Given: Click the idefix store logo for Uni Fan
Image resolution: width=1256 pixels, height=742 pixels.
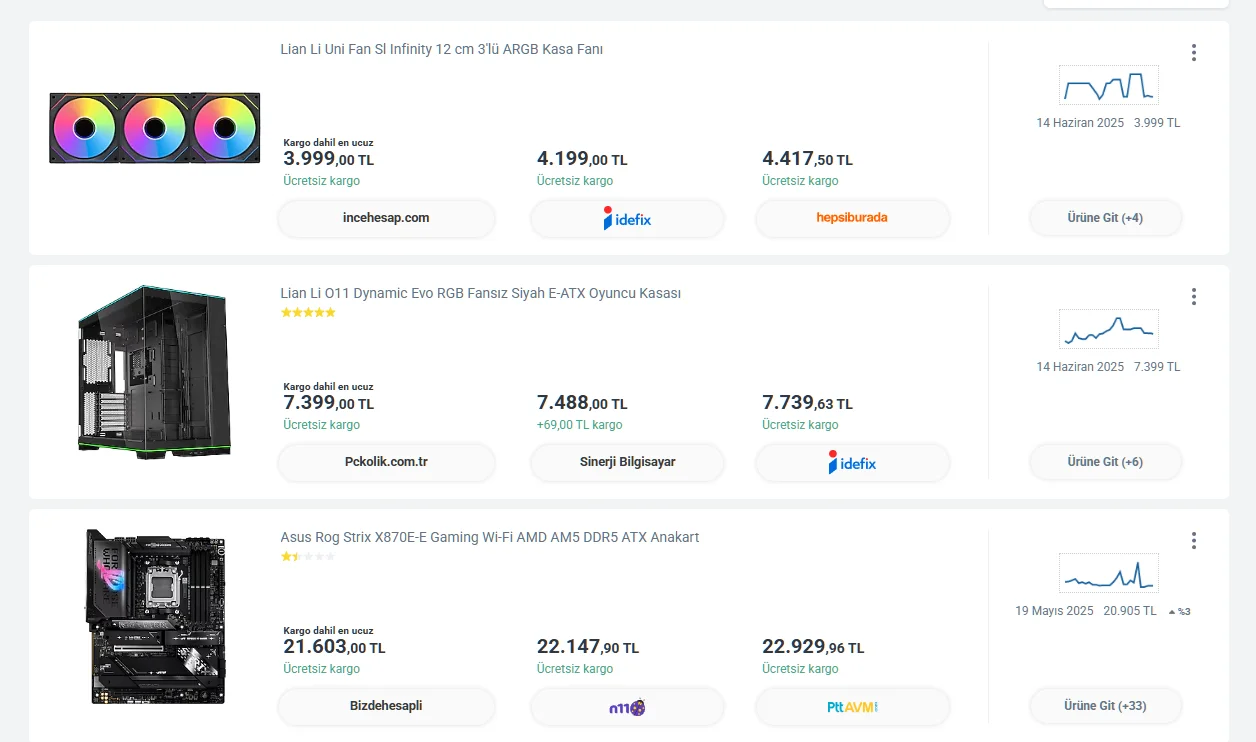Looking at the screenshot, I should [x=627, y=218].
